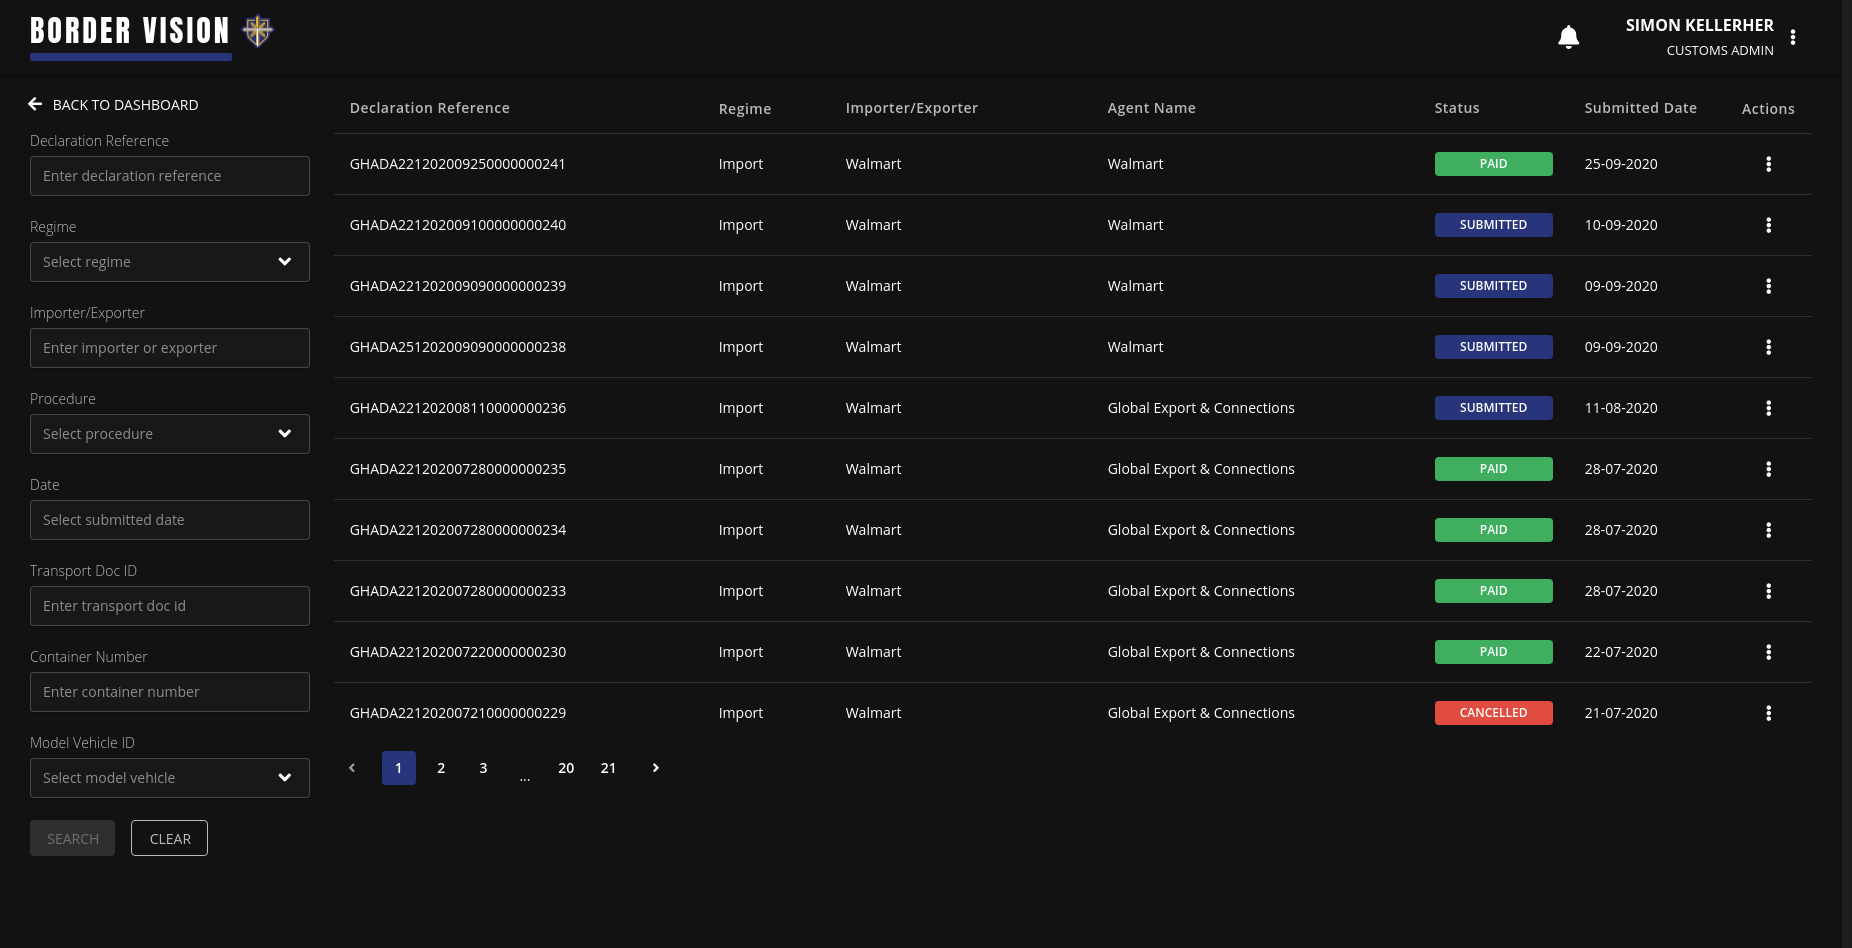This screenshot has width=1852, height=948.
Task: Open actions menu for declaration ending 0229
Action: click(1768, 713)
